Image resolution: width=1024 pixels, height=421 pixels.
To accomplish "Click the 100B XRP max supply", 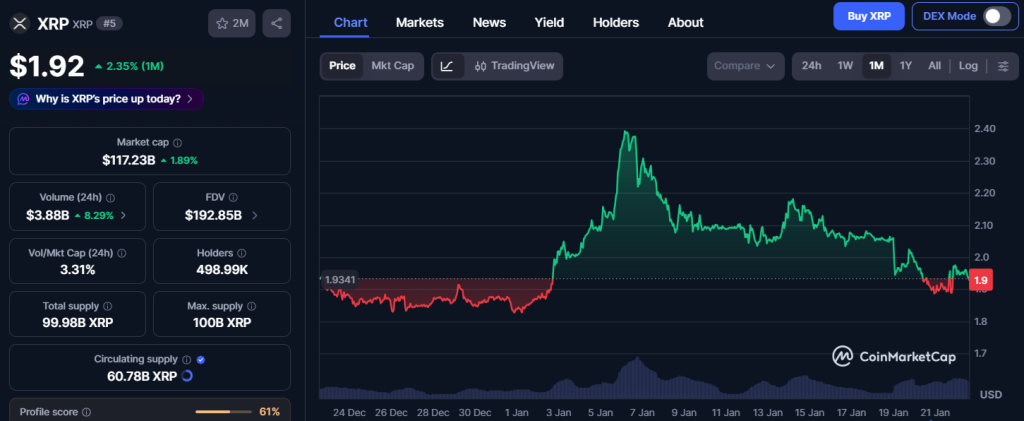I will (222, 322).
